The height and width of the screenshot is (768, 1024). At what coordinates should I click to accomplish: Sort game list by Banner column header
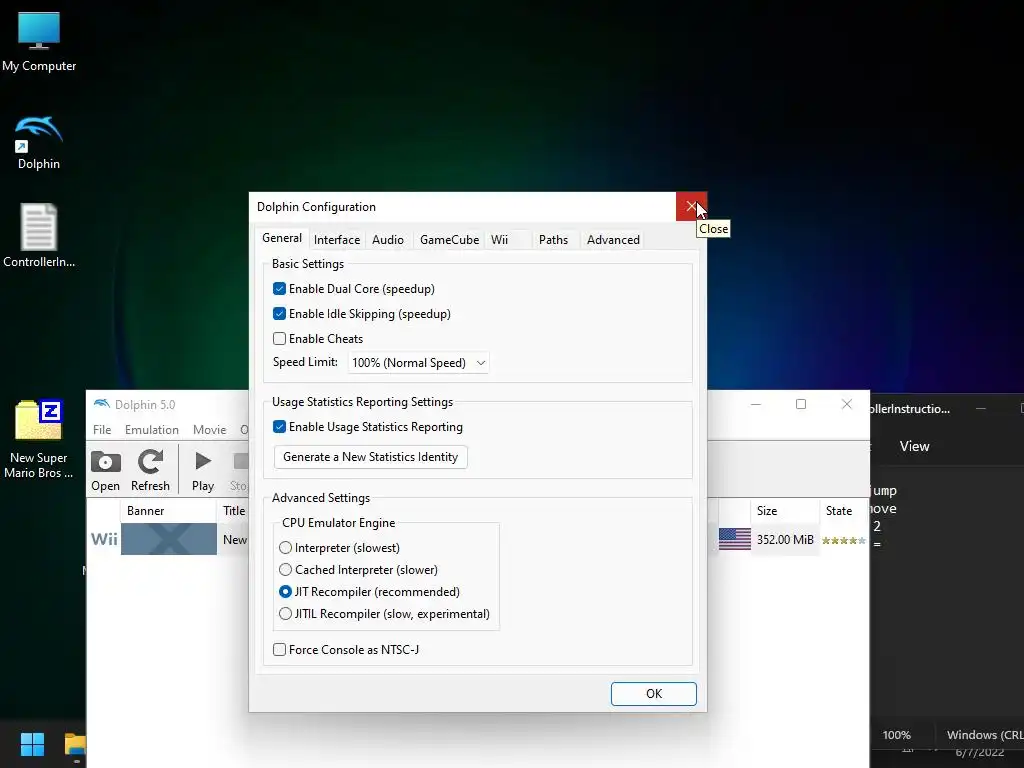pyautogui.click(x=168, y=511)
